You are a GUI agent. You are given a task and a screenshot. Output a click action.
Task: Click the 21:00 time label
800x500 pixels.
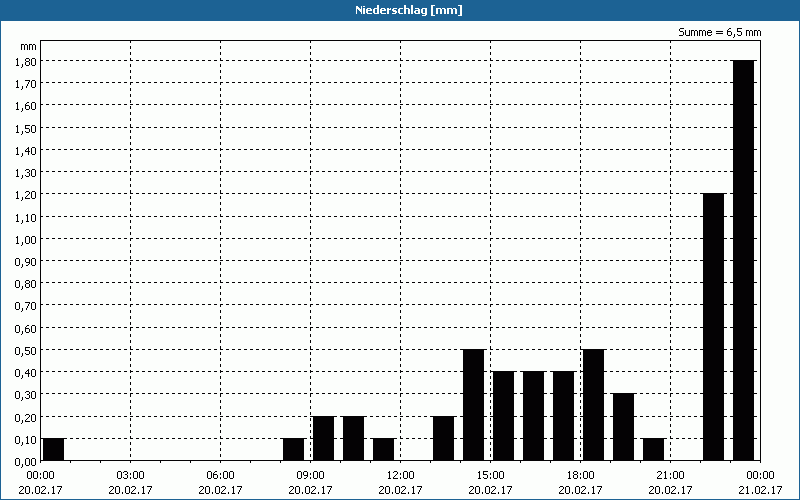(670, 475)
